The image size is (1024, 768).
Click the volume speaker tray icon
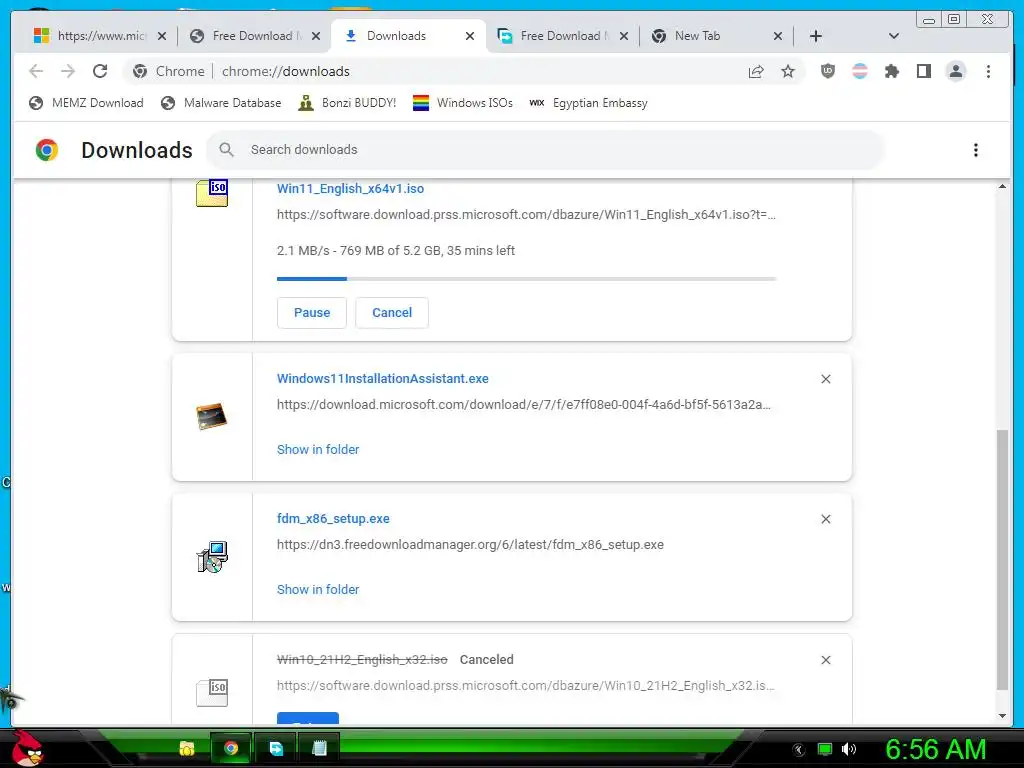849,749
